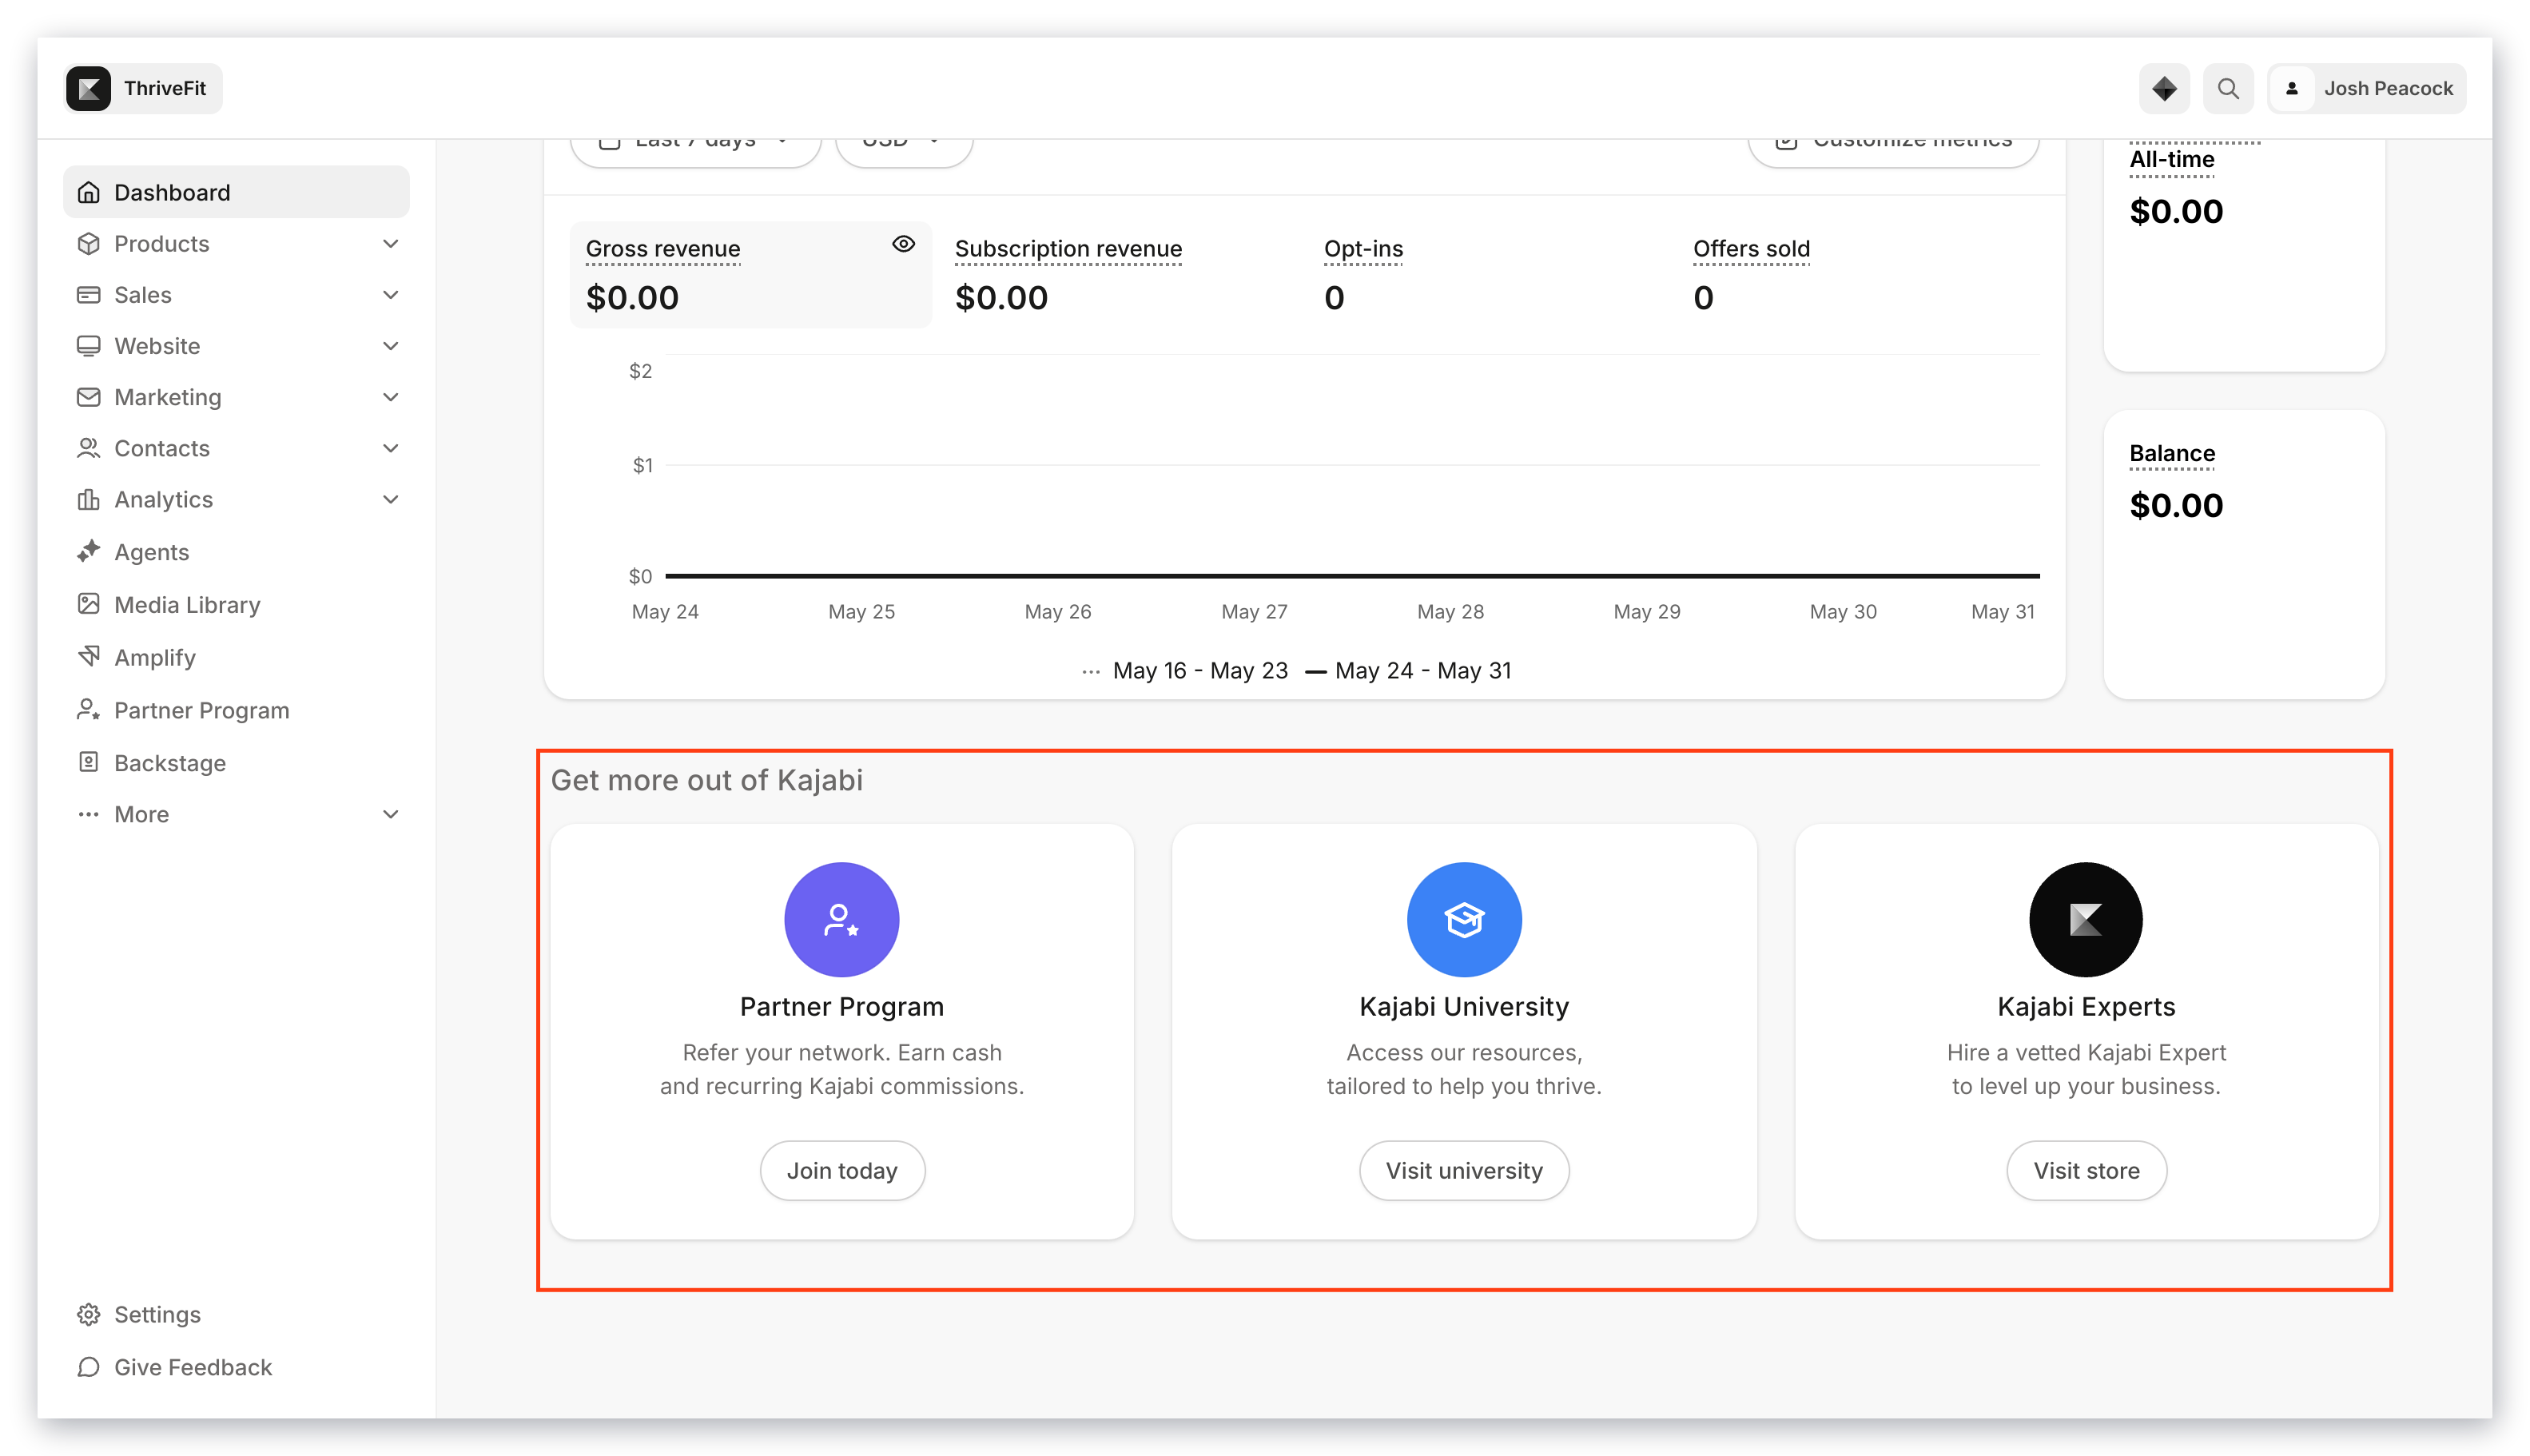Toggle the May 16 - May 23 legend series
This screenshot has height=1456, width=2530.
coord(1185,671)
